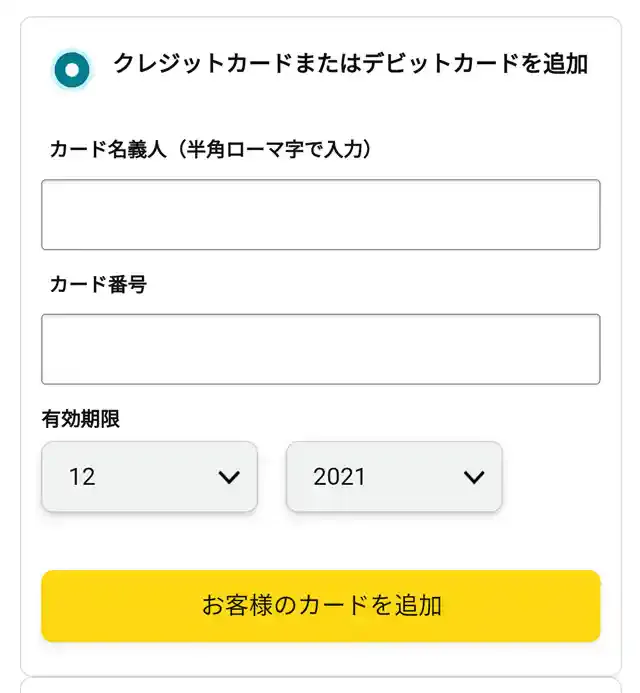Focus the カード番号 text input field

(x=320, y=349)
